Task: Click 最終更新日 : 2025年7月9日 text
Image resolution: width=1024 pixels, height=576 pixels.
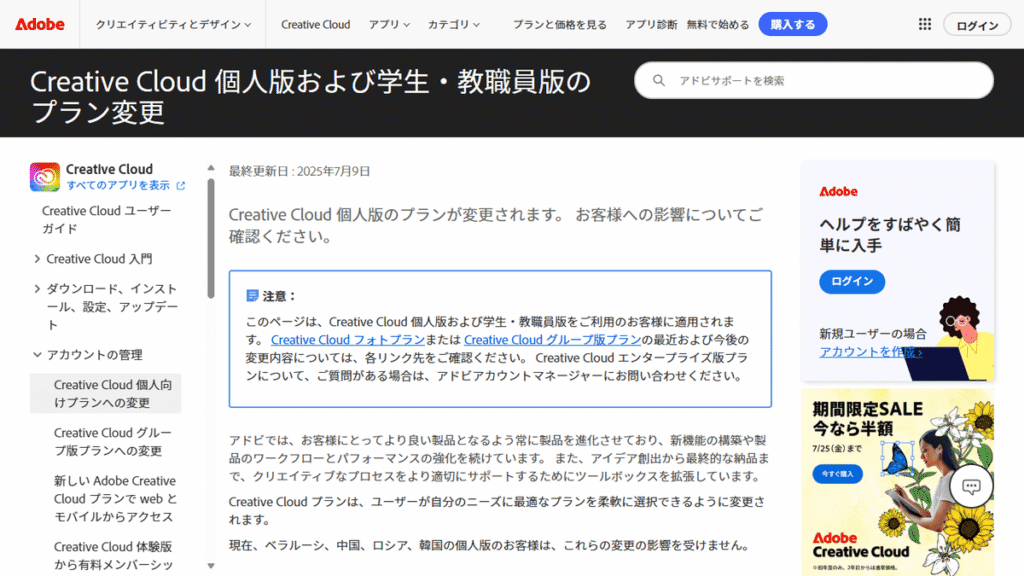Action: pos(299,171)
